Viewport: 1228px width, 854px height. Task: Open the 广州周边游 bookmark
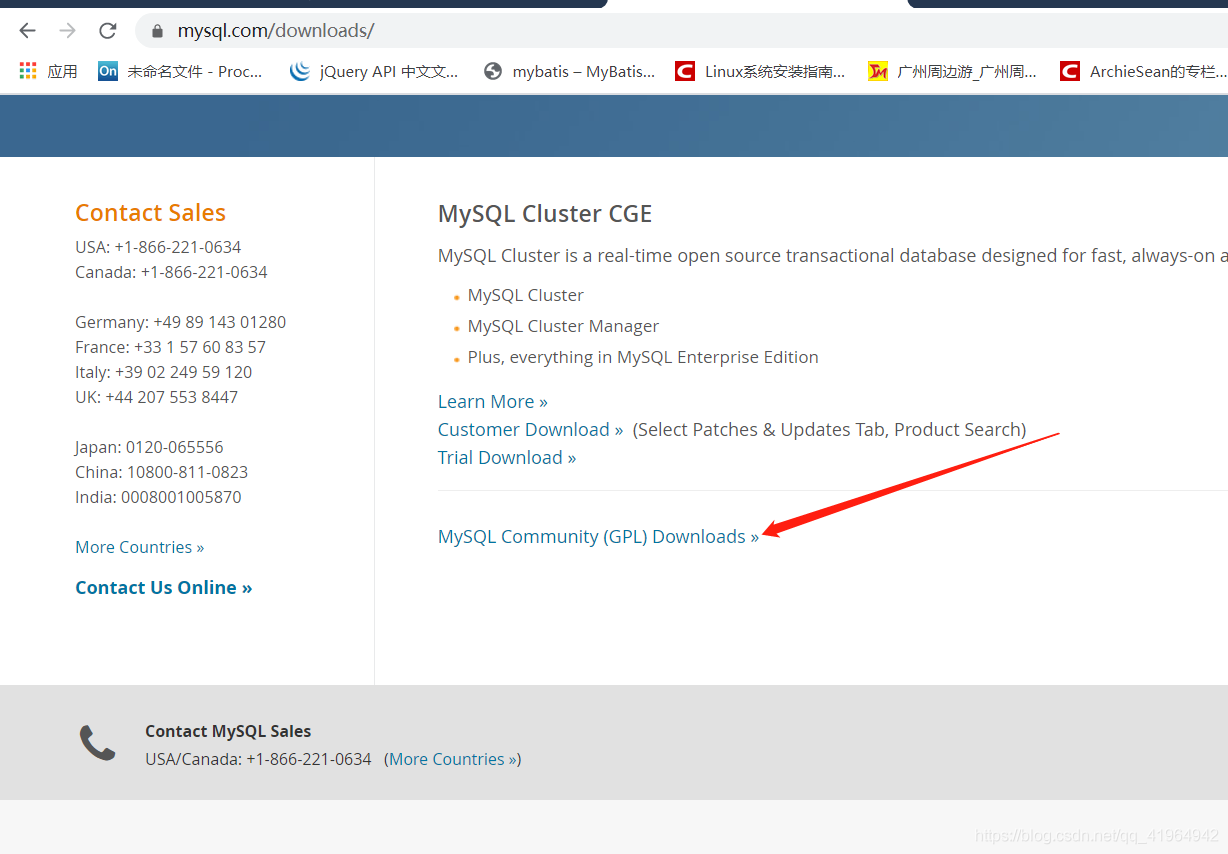(952, 71)
